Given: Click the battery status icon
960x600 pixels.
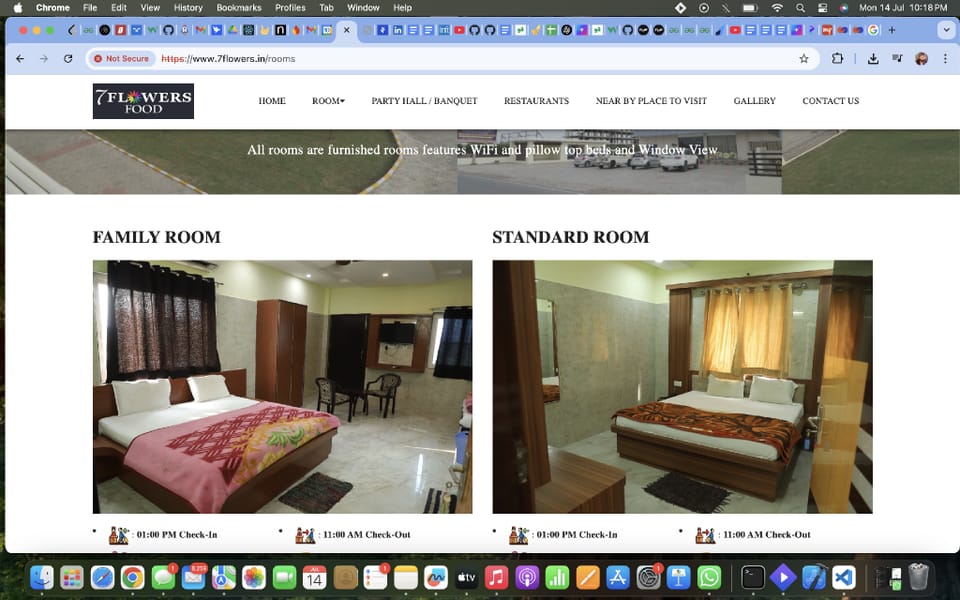Looking at the screenshot, I should click(751, 8).
